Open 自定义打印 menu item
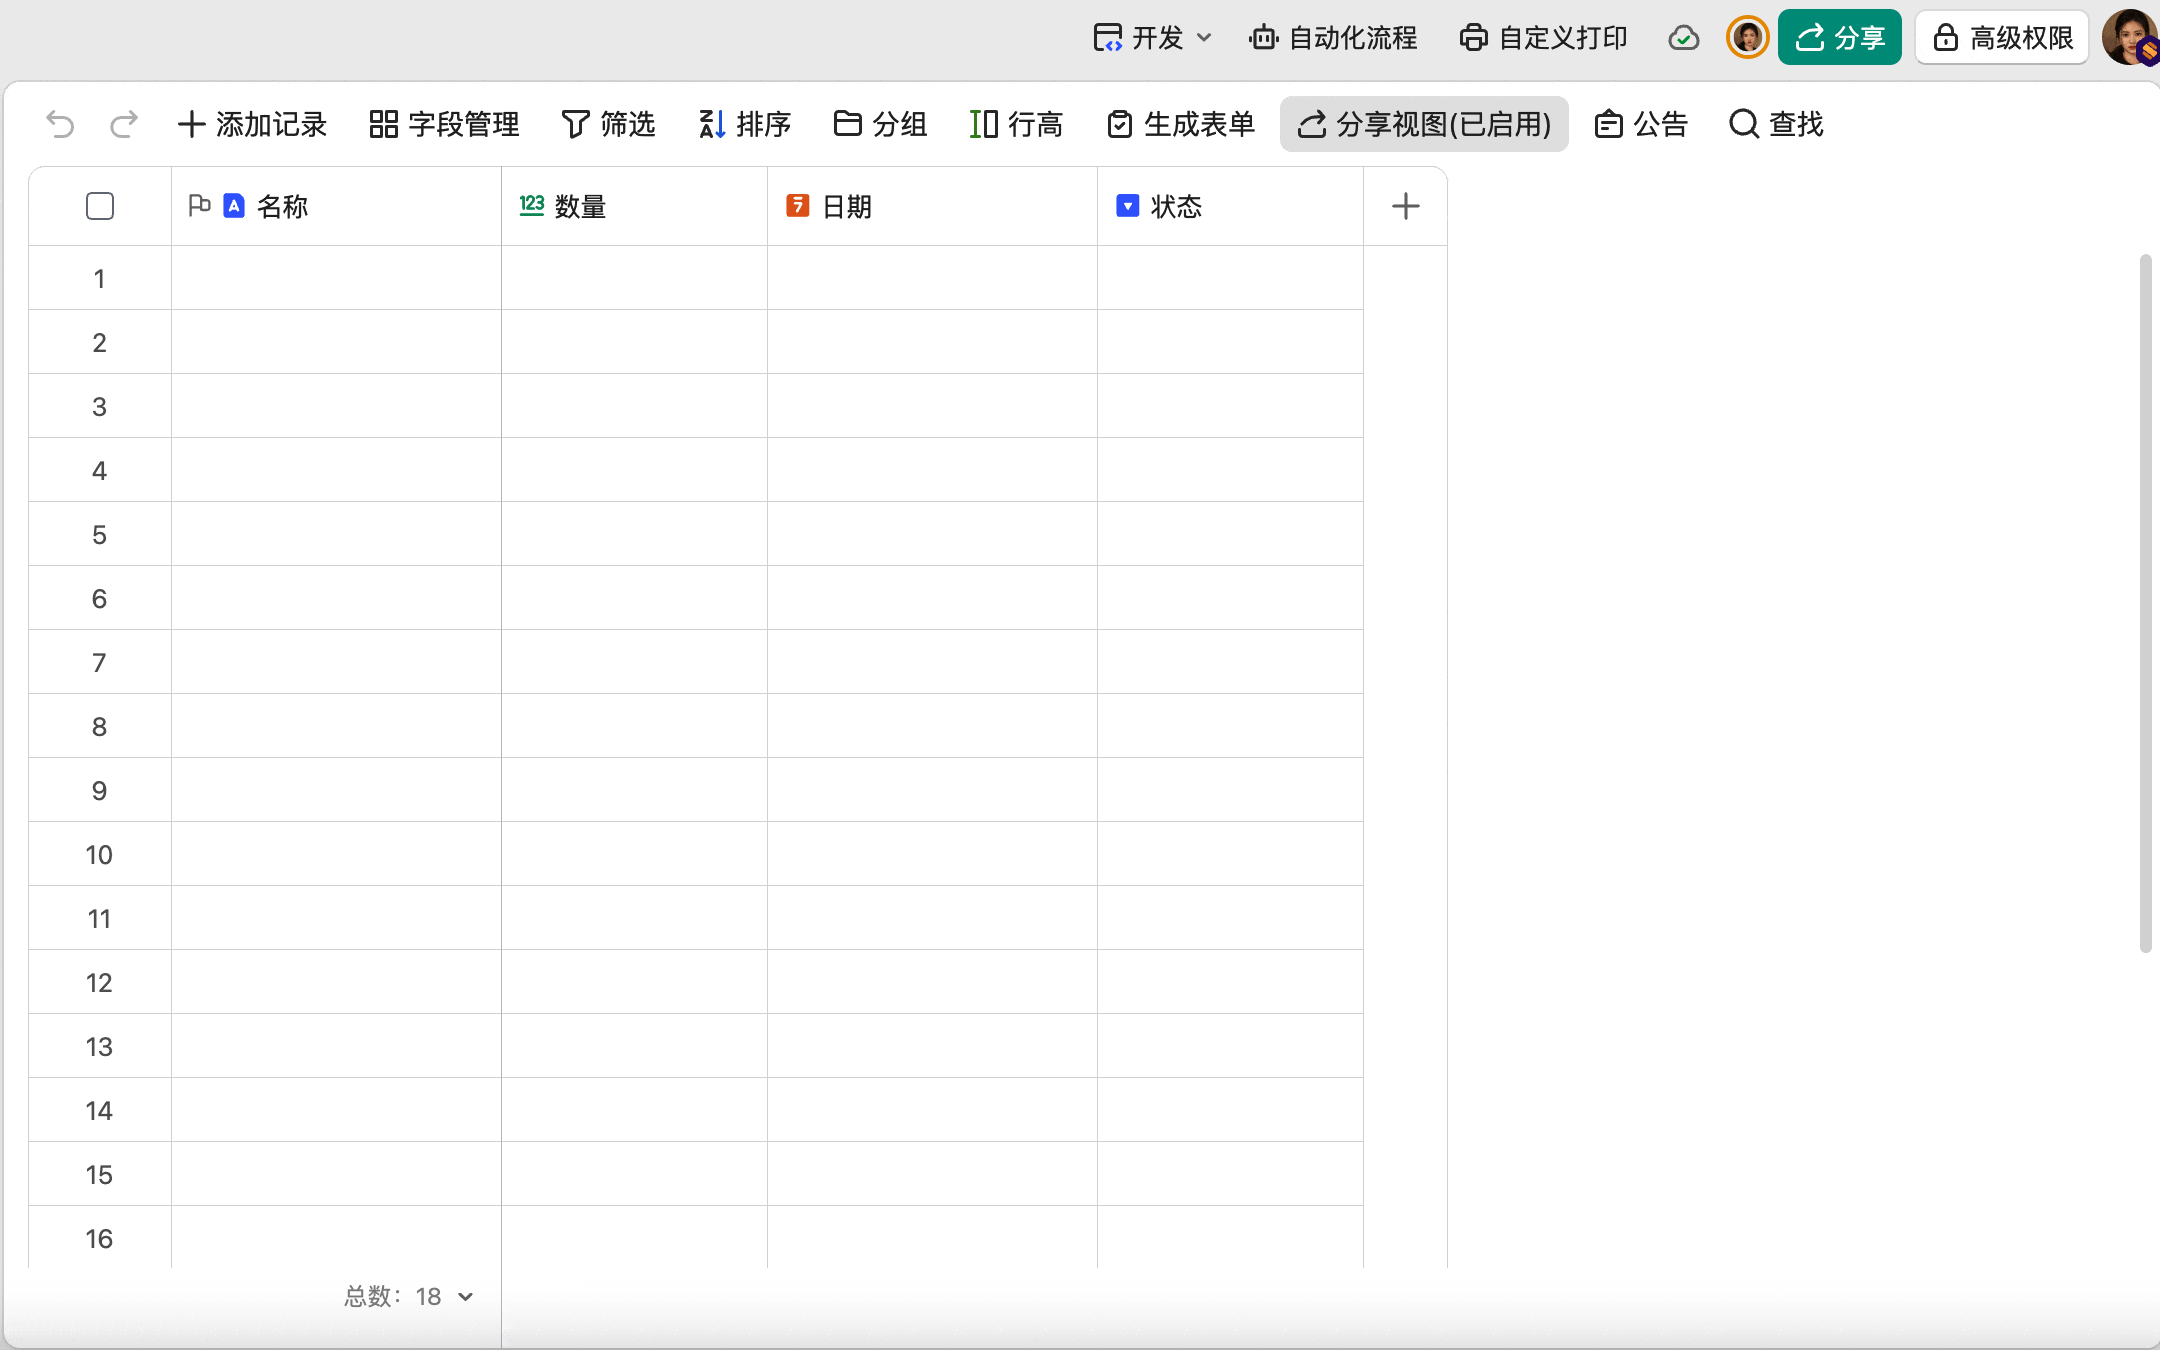Image resolution: width=2160 pixels, height=1350 pixels. click(x=1543, y=38)
